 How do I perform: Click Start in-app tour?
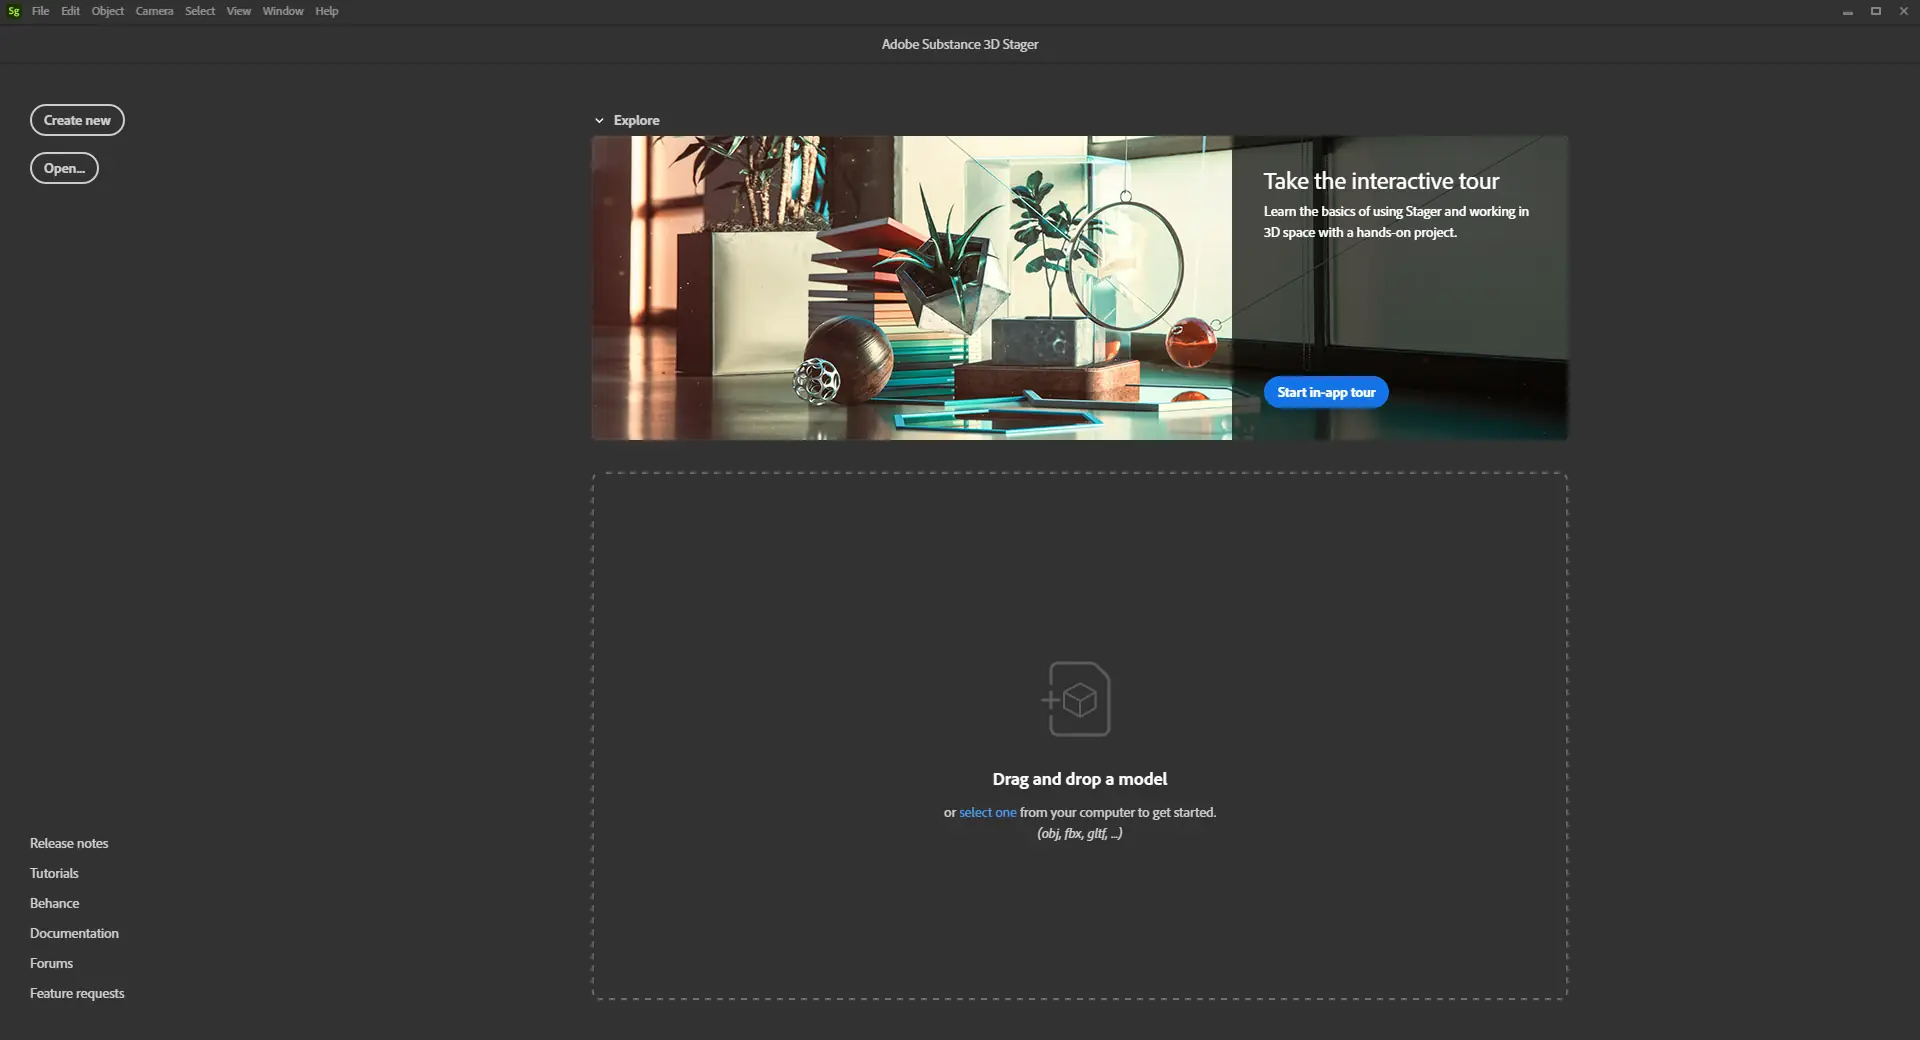coord(1326,392)
